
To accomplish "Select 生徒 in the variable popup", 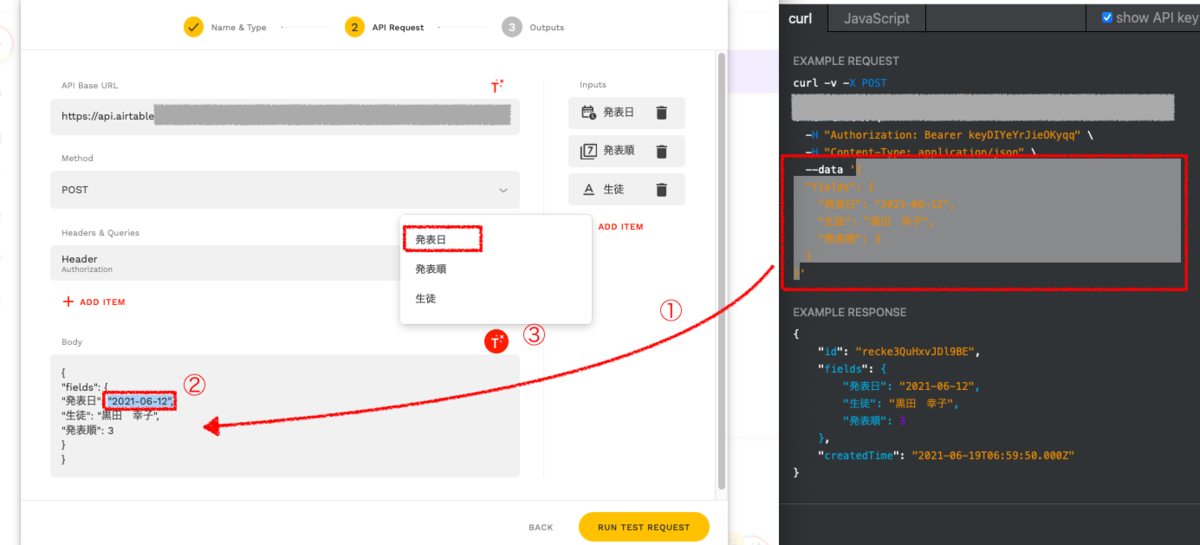I will coord(426,298).
